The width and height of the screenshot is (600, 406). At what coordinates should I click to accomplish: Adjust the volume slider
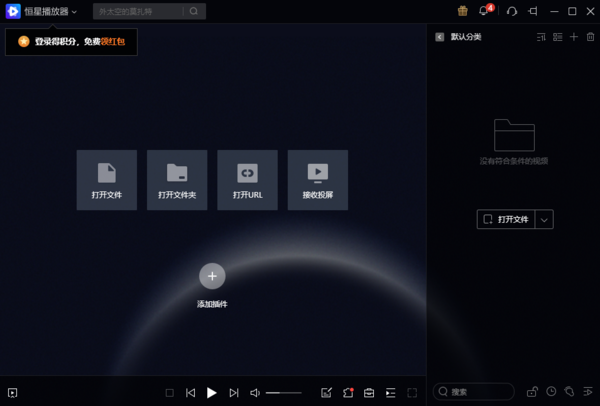click(284, 393)
